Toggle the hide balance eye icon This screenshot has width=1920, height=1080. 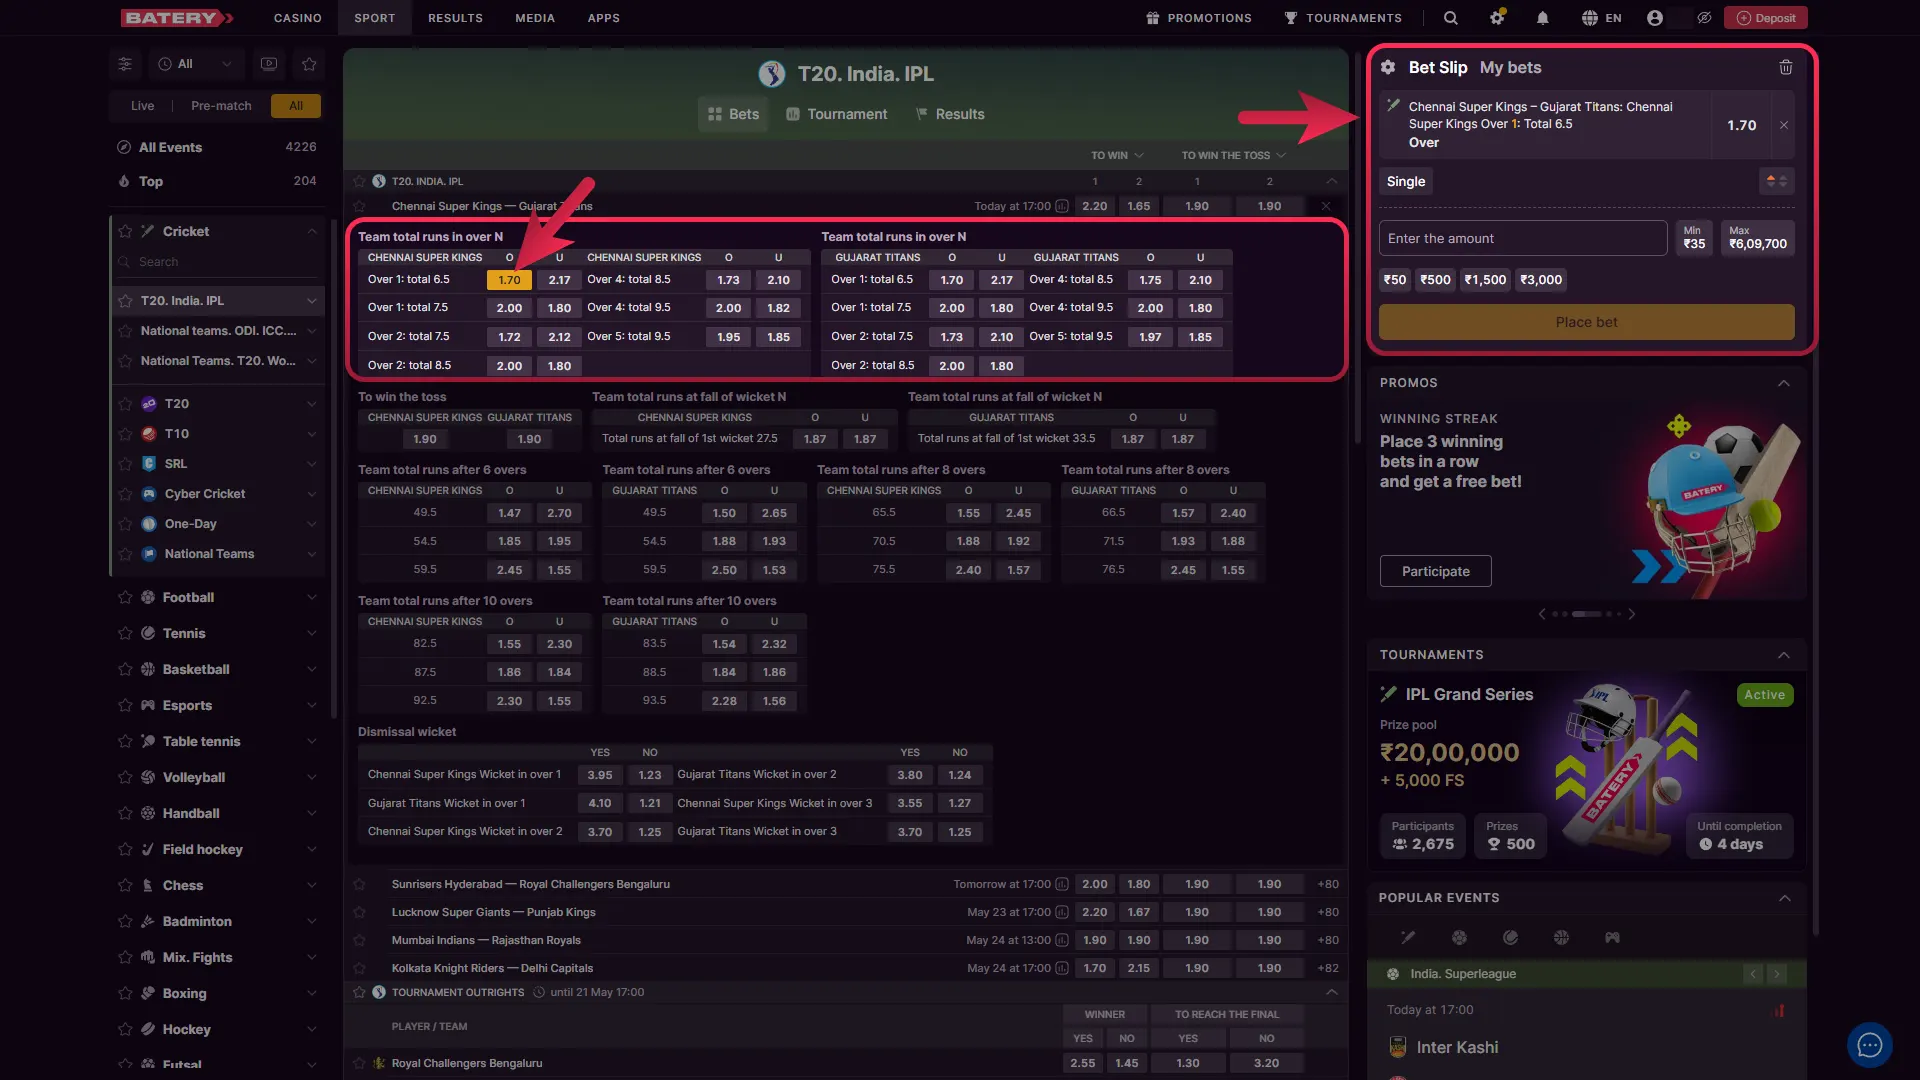[1704, 18]
